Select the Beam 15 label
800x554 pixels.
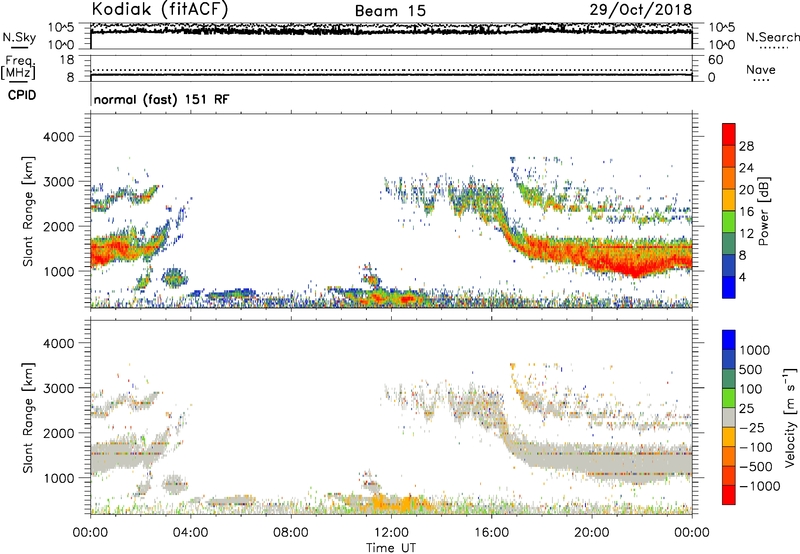(x=390, y=11)
